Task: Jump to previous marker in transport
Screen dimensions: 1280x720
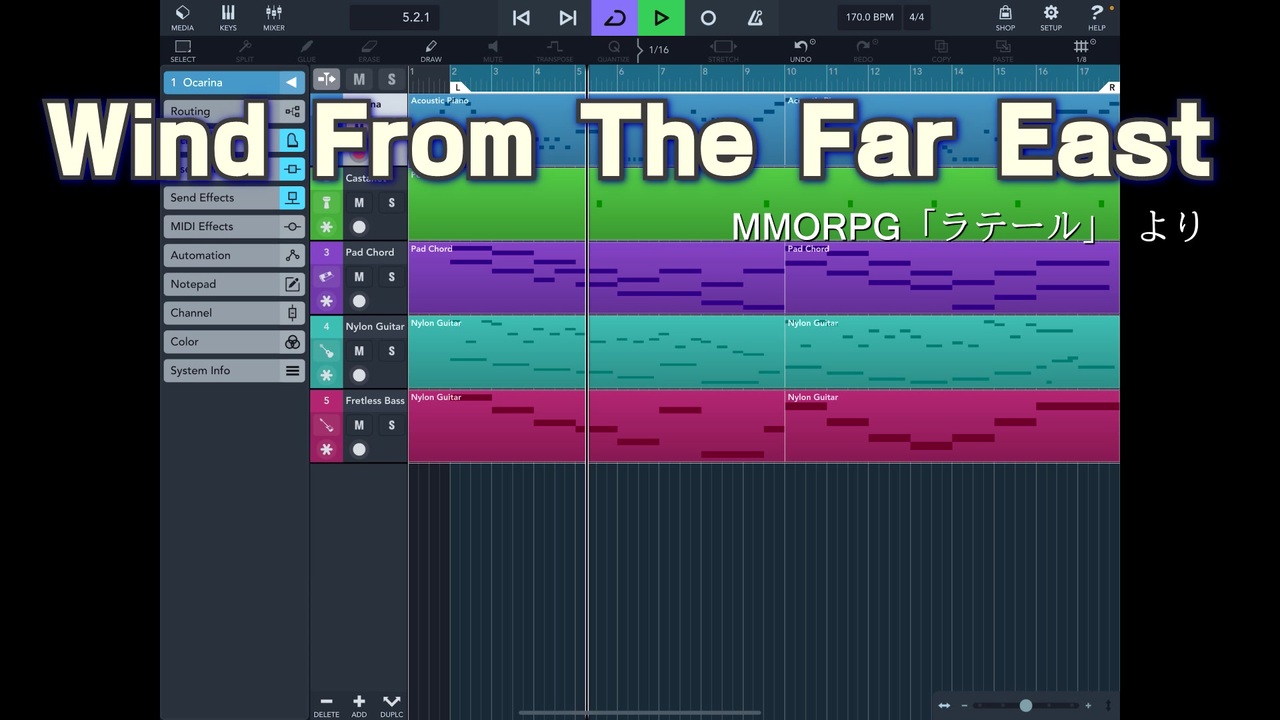Action: [521, 17]
